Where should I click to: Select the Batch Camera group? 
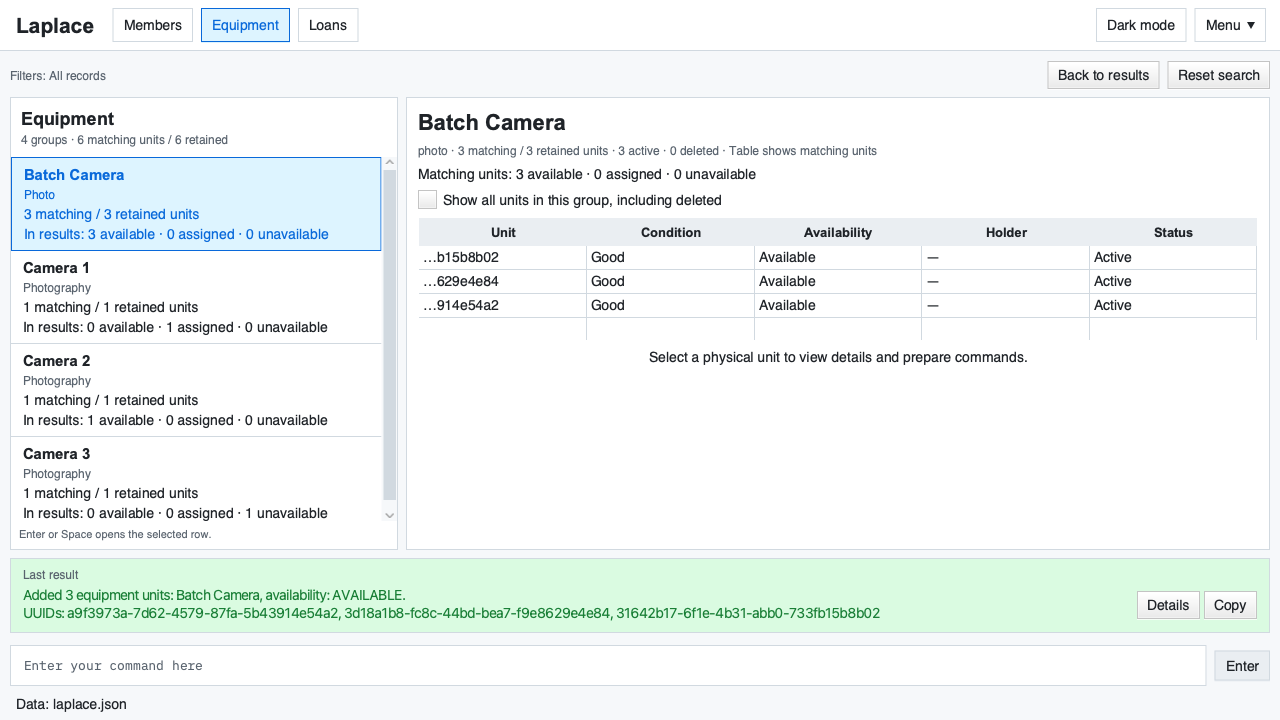pos(196,204)
